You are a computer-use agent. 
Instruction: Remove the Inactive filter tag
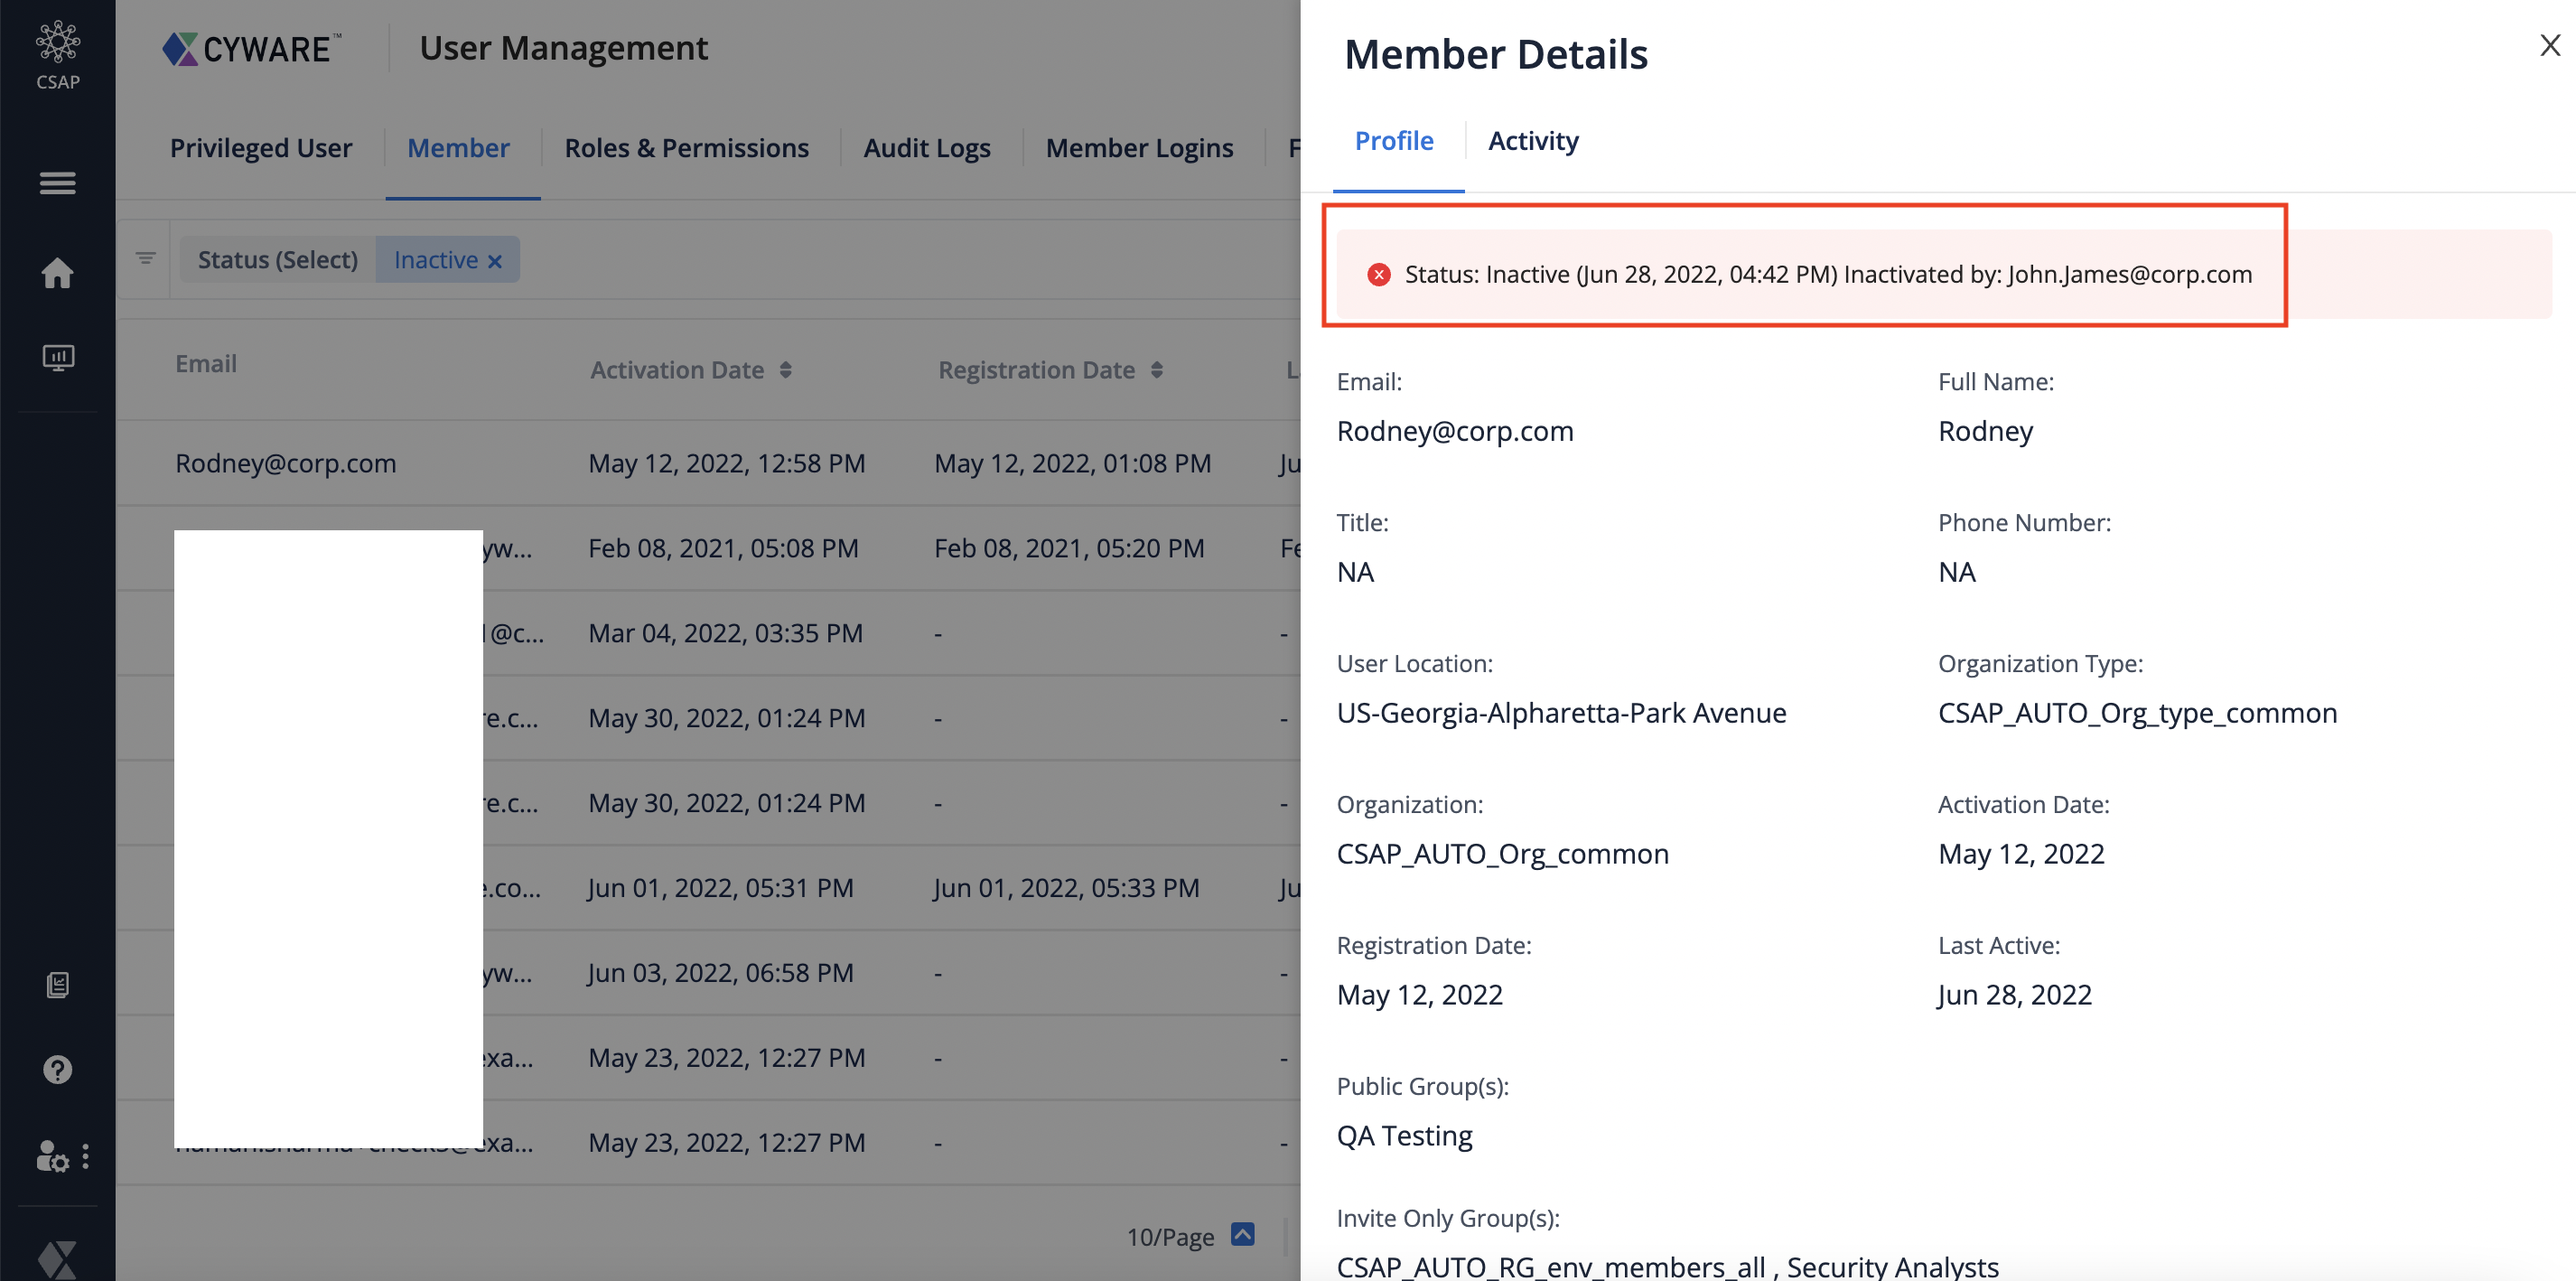tap(501, 259)
